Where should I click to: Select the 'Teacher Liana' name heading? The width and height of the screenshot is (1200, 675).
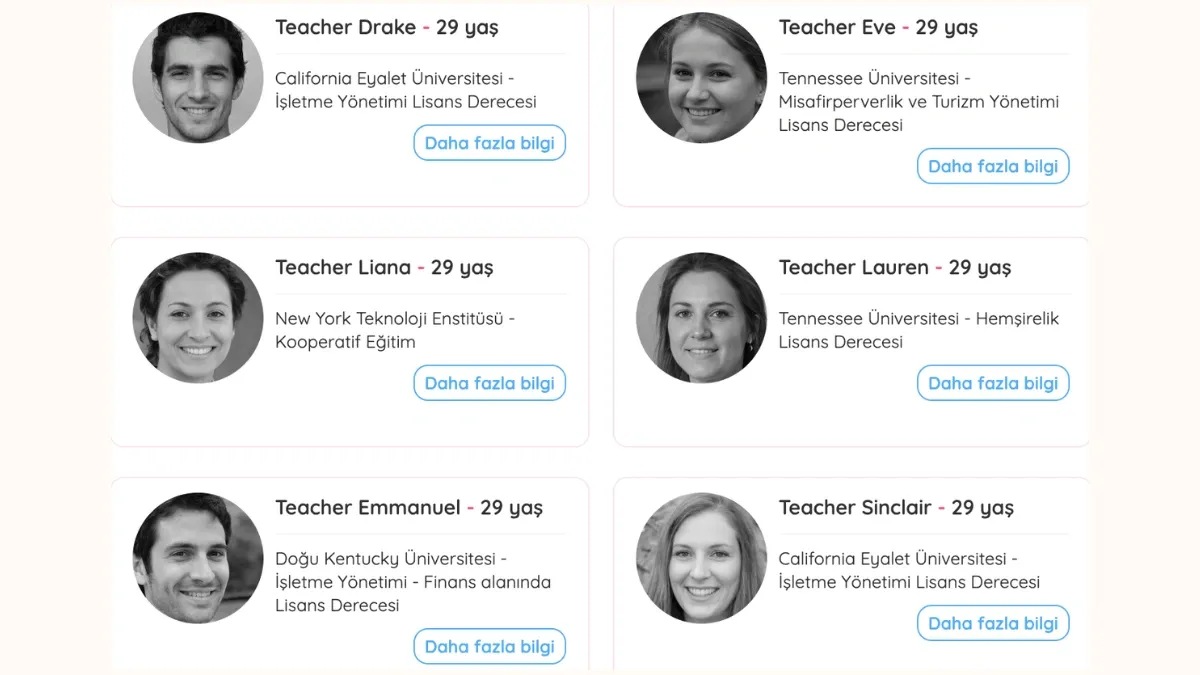[343, 267]
